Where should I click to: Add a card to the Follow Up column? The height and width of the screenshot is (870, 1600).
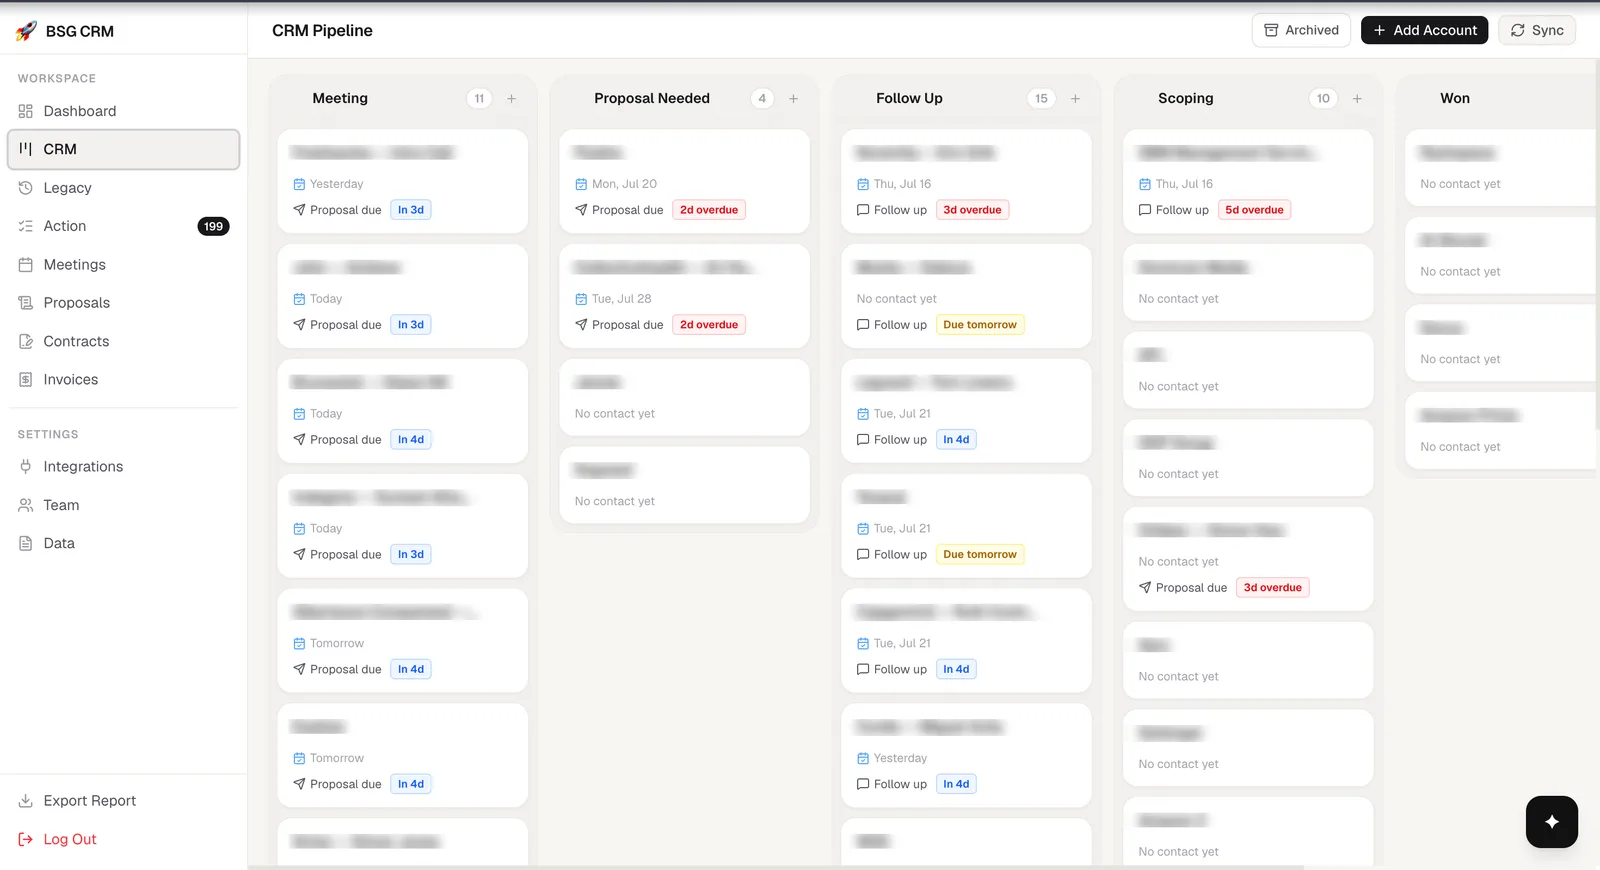coord(1076,99)
